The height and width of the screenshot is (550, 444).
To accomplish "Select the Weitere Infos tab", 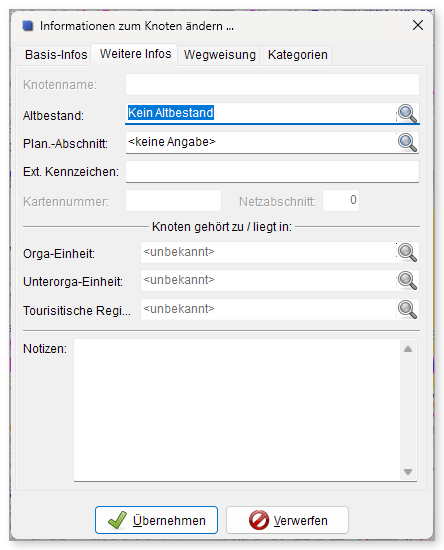I will pyautogui.click(x=135, y=54).
